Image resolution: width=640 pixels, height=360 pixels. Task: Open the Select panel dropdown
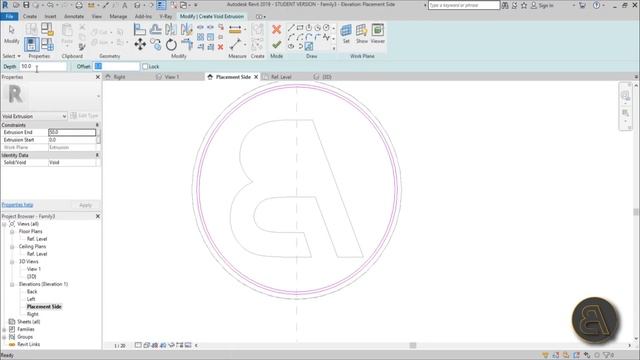(x=11, y=56)
